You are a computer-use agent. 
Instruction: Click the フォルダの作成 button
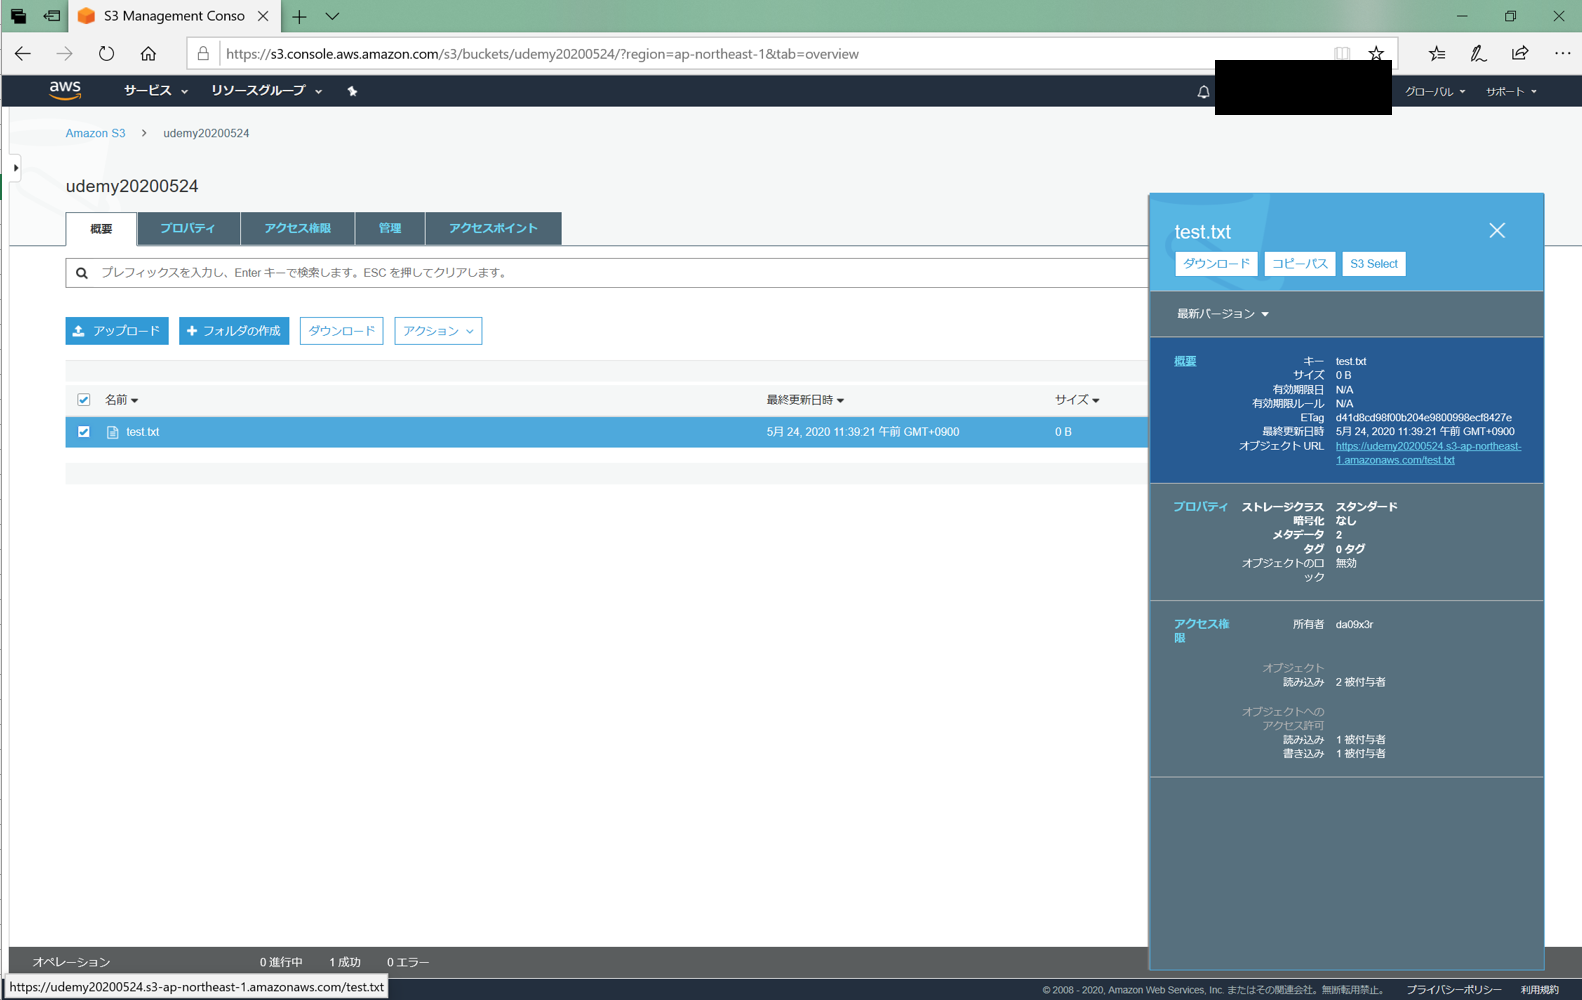tap(234, 331)
